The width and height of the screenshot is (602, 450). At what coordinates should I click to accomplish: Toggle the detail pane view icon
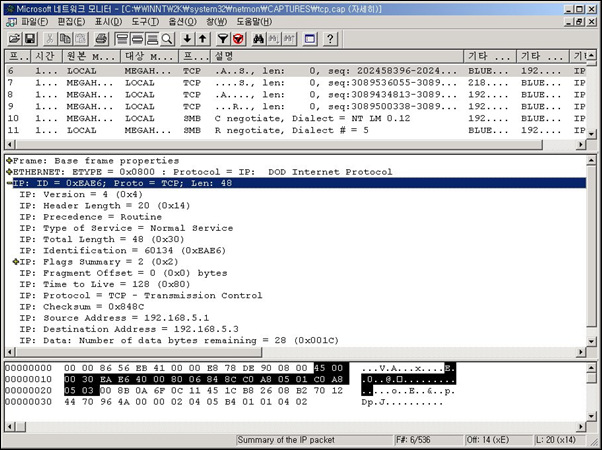137,39
